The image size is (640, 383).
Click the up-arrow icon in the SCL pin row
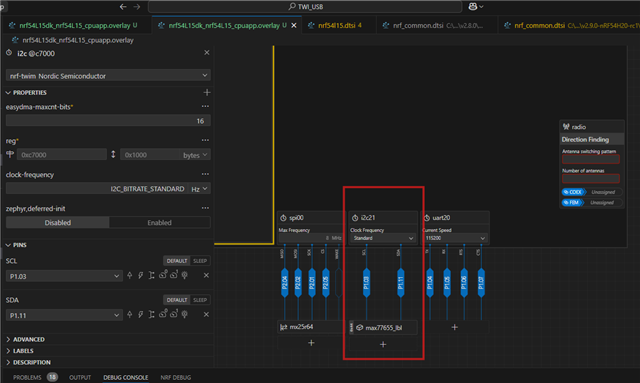click(x=129, y=275)
